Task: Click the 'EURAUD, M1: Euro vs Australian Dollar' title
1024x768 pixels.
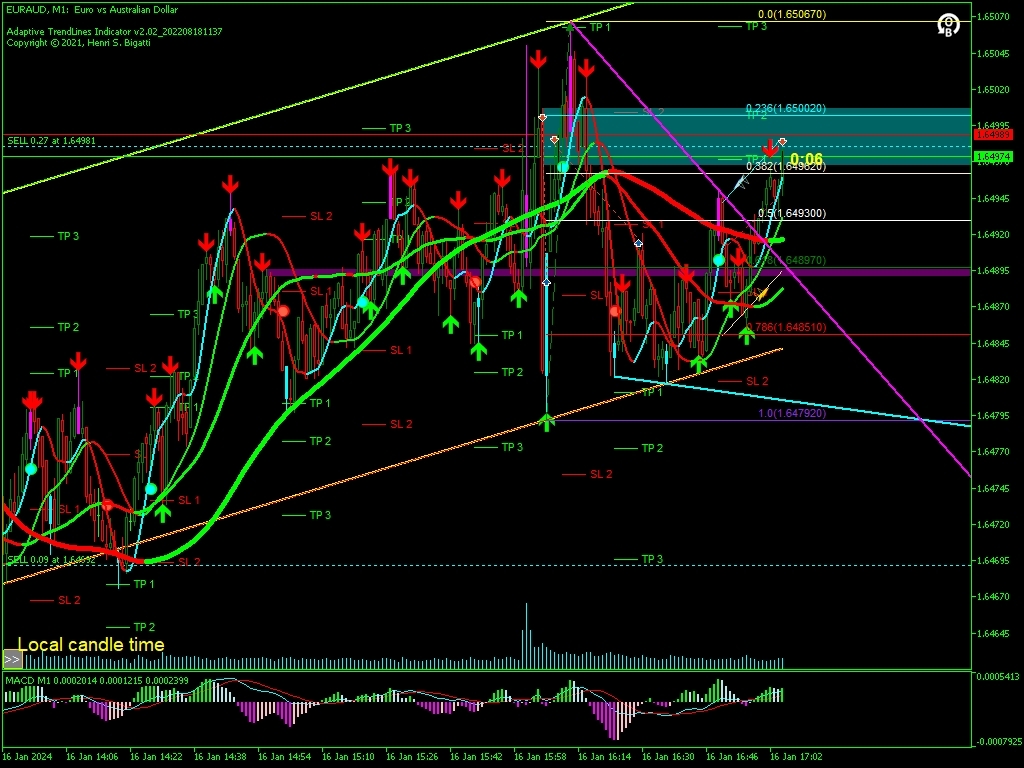Action: point(91,10)
